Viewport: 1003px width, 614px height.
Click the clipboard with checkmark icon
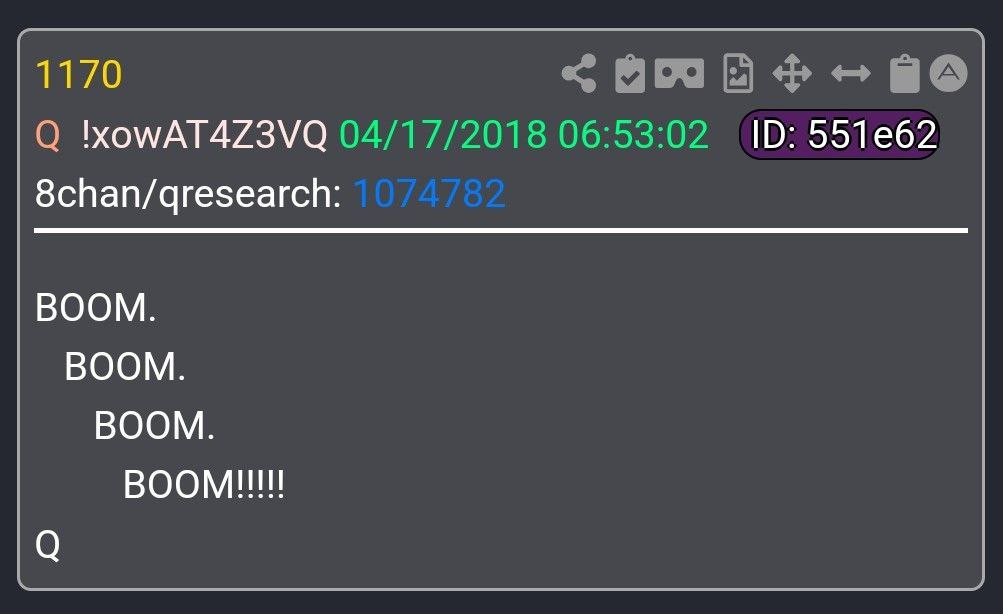[630, 74]
